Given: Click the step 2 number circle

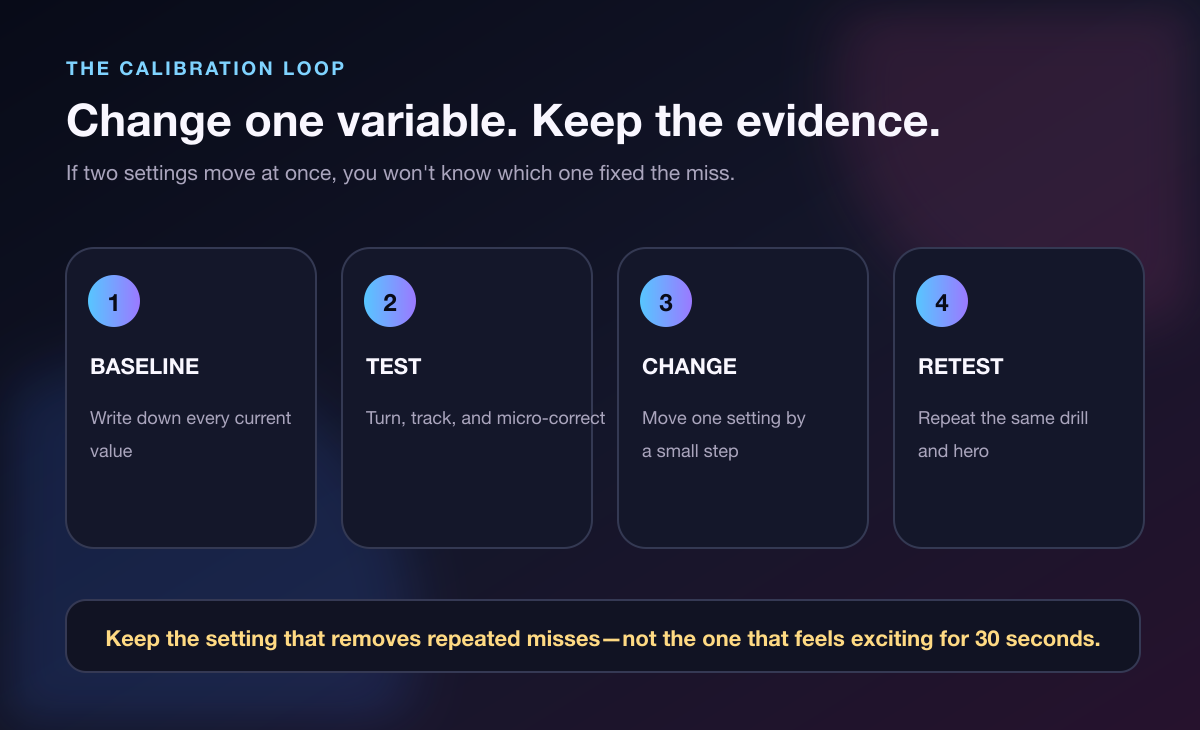Looking at the screenshot, I should coord(390,302).
